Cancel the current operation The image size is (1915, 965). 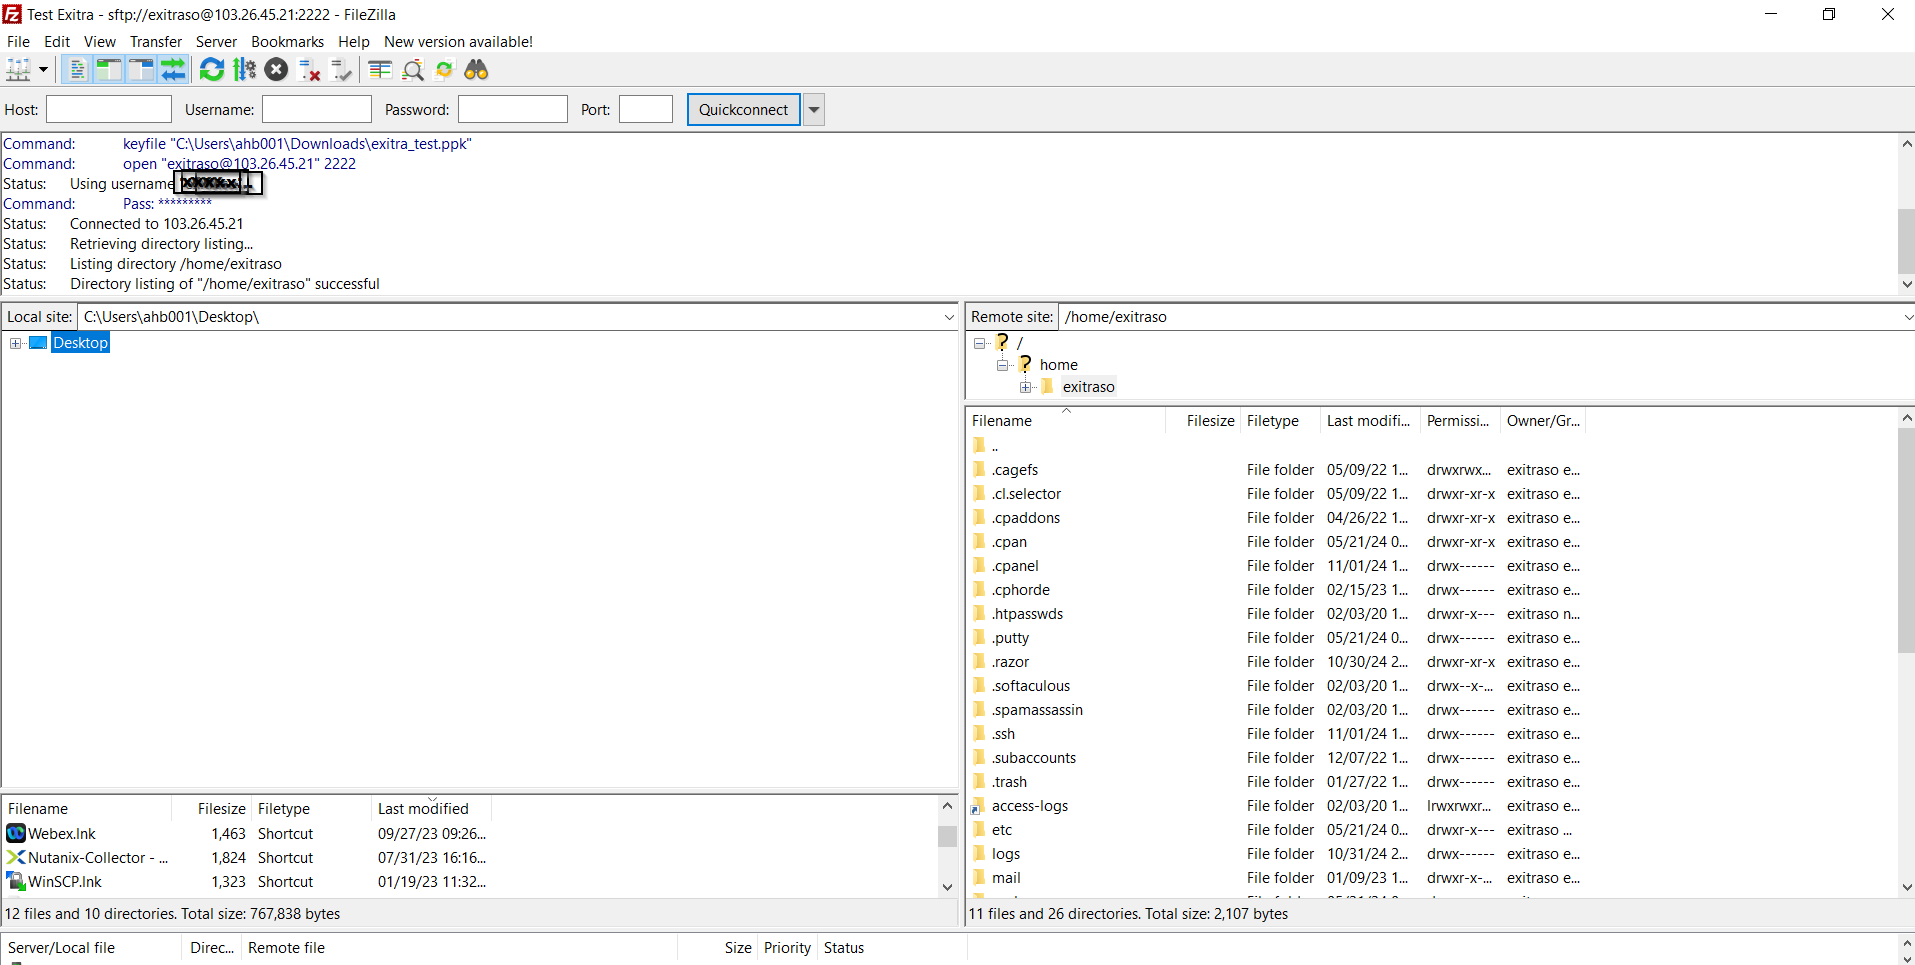[277, 70]
